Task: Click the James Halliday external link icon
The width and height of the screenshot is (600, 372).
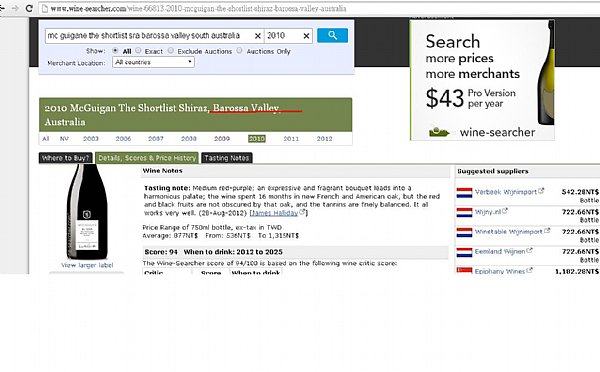Action: point(302,212)
